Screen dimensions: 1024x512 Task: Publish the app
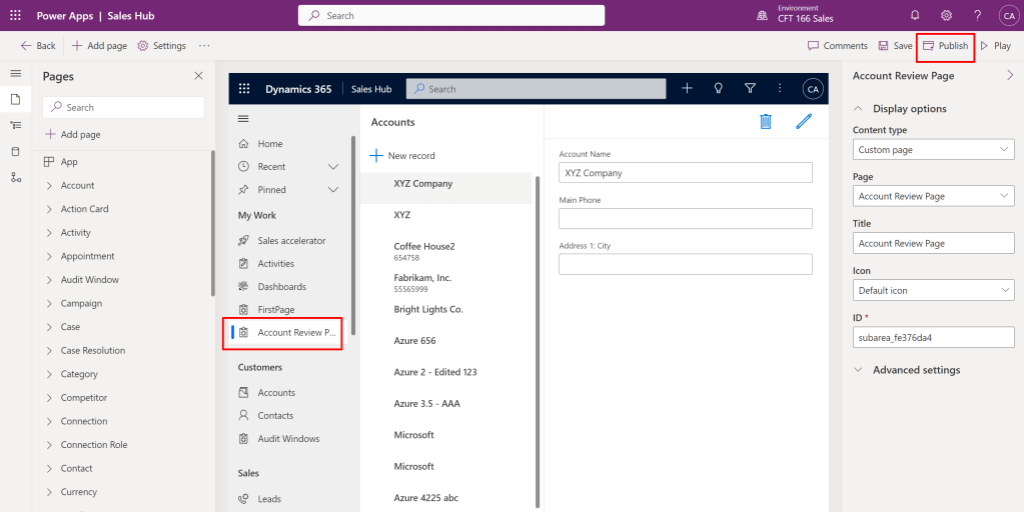coord(946,46)
